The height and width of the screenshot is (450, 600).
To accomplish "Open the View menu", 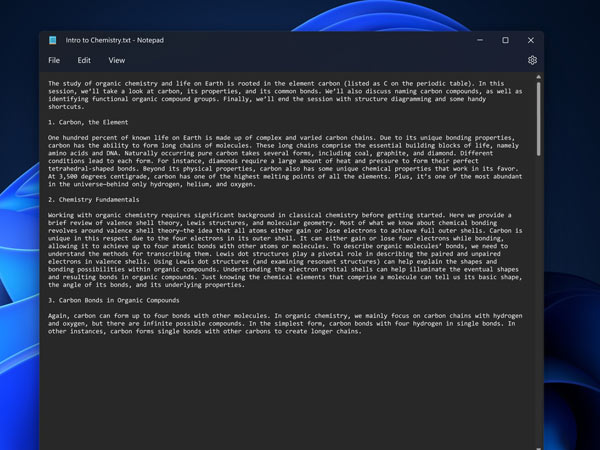I will [116, 60].
